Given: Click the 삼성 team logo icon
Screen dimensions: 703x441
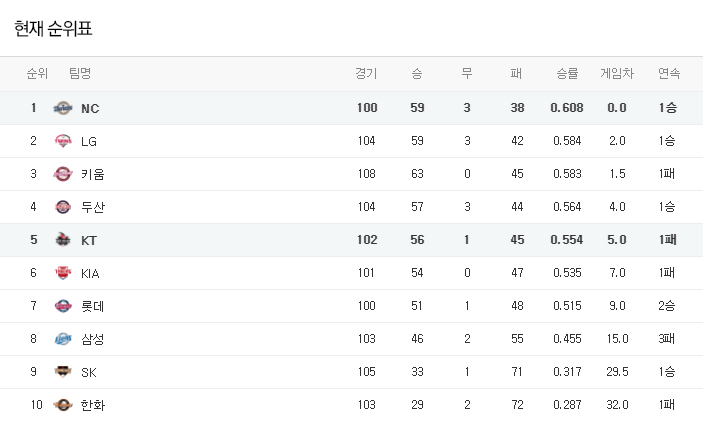Looking at the screenshot, I should pyautogui.click(x=63, y=339).
